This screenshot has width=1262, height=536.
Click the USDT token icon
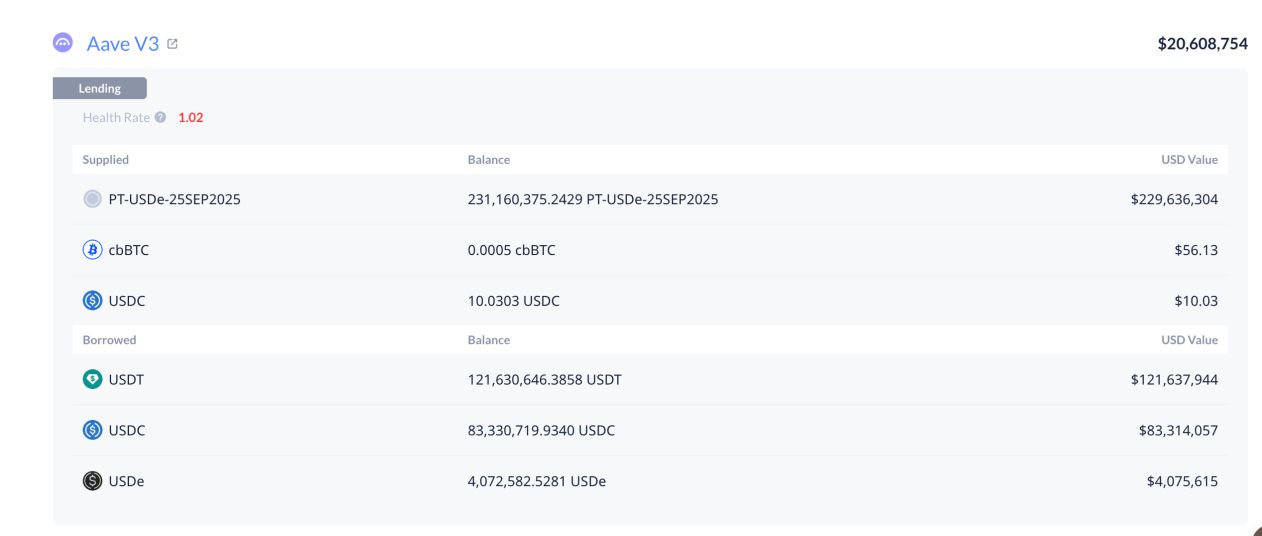(x=92, y=380)
